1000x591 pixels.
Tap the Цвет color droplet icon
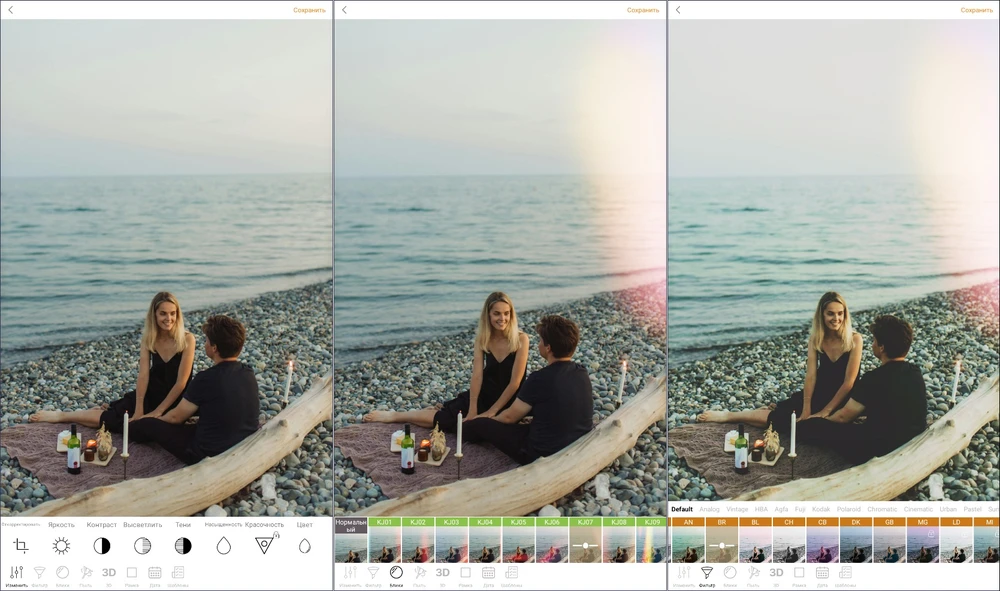click(x=305, y=545)
